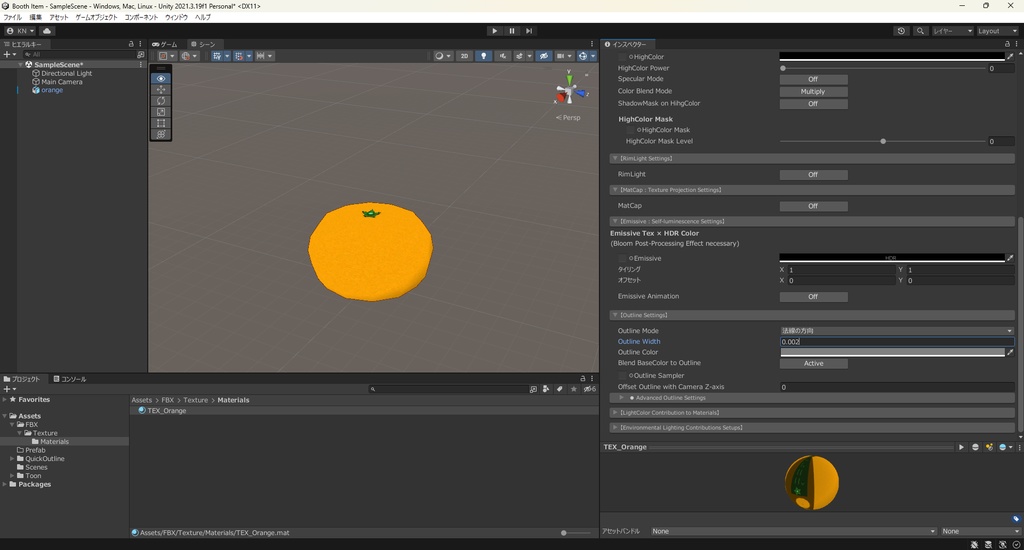Select Main Camera in the Hierarchy
1024x550 pixels.
coord(61,82)
